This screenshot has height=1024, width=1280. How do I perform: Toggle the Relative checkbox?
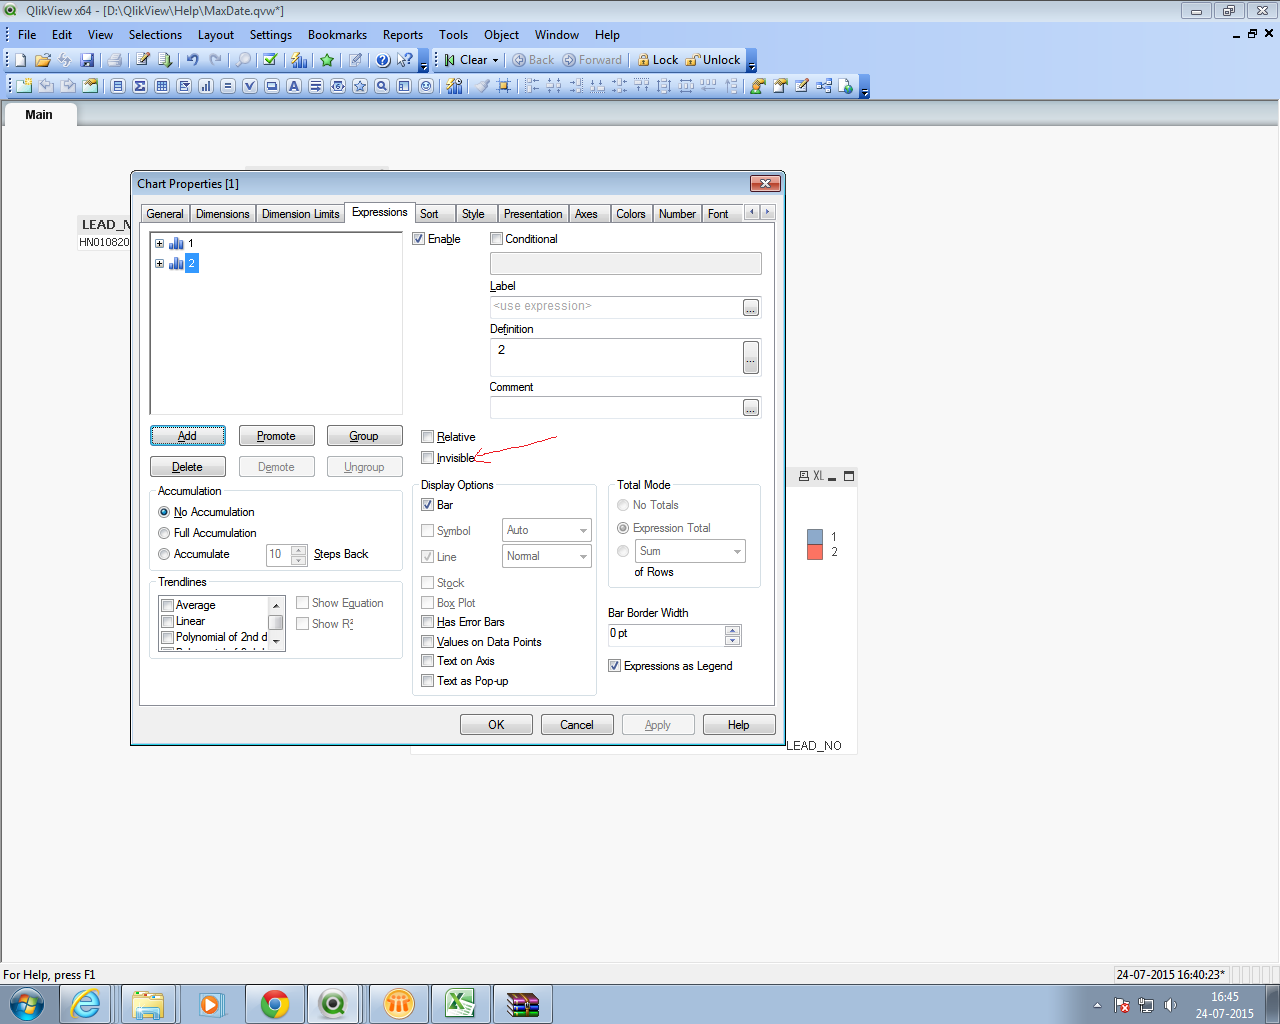(x=428, y=437)
